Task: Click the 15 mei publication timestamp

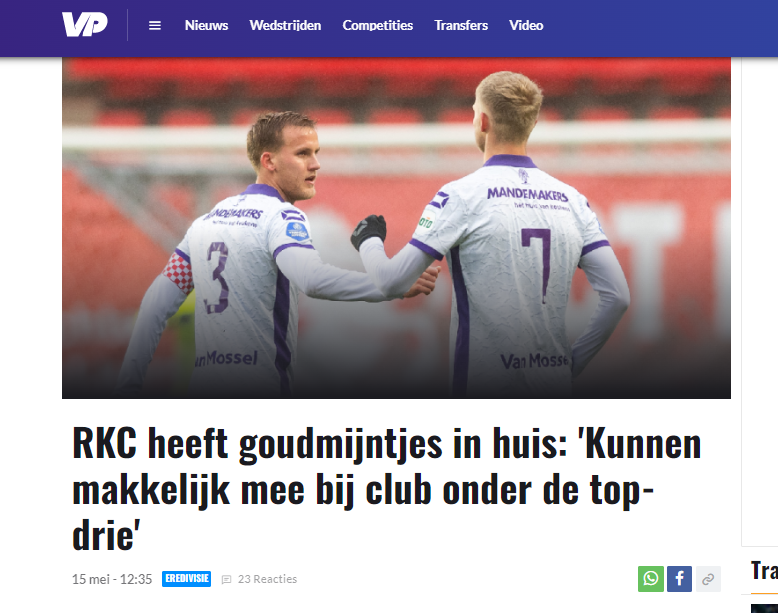Action: [x=112, y=579]
